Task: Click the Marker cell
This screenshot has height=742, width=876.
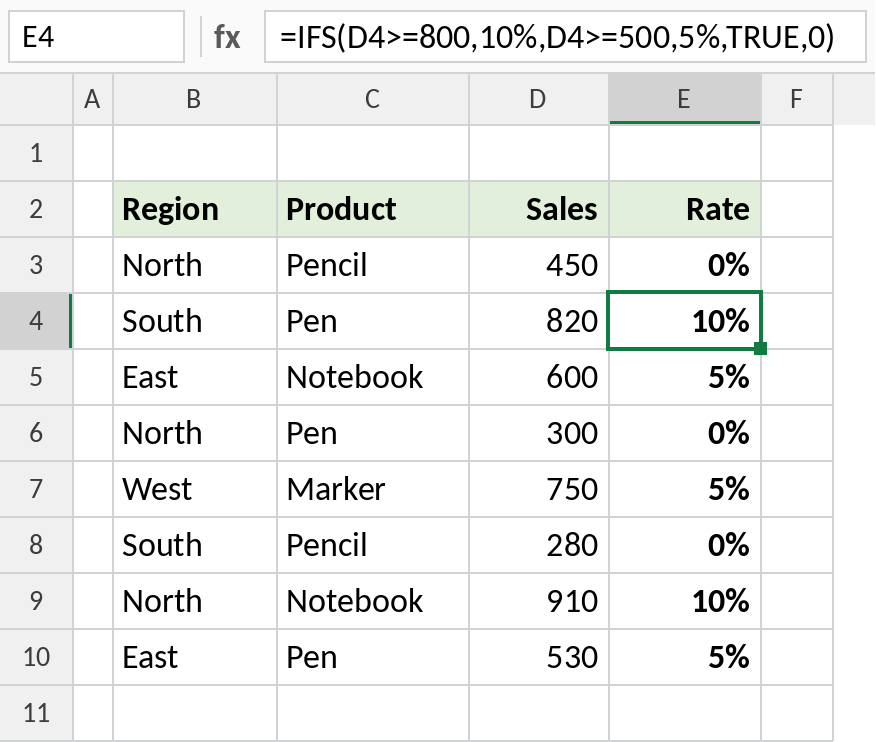Action: pos(373,489)
